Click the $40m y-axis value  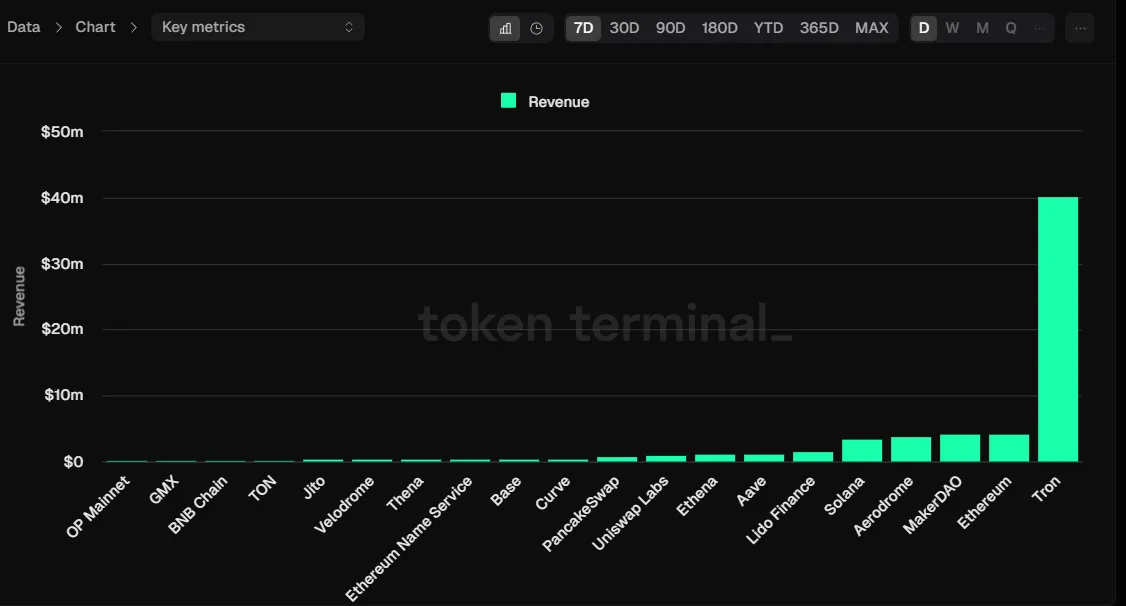click(62, 197)
